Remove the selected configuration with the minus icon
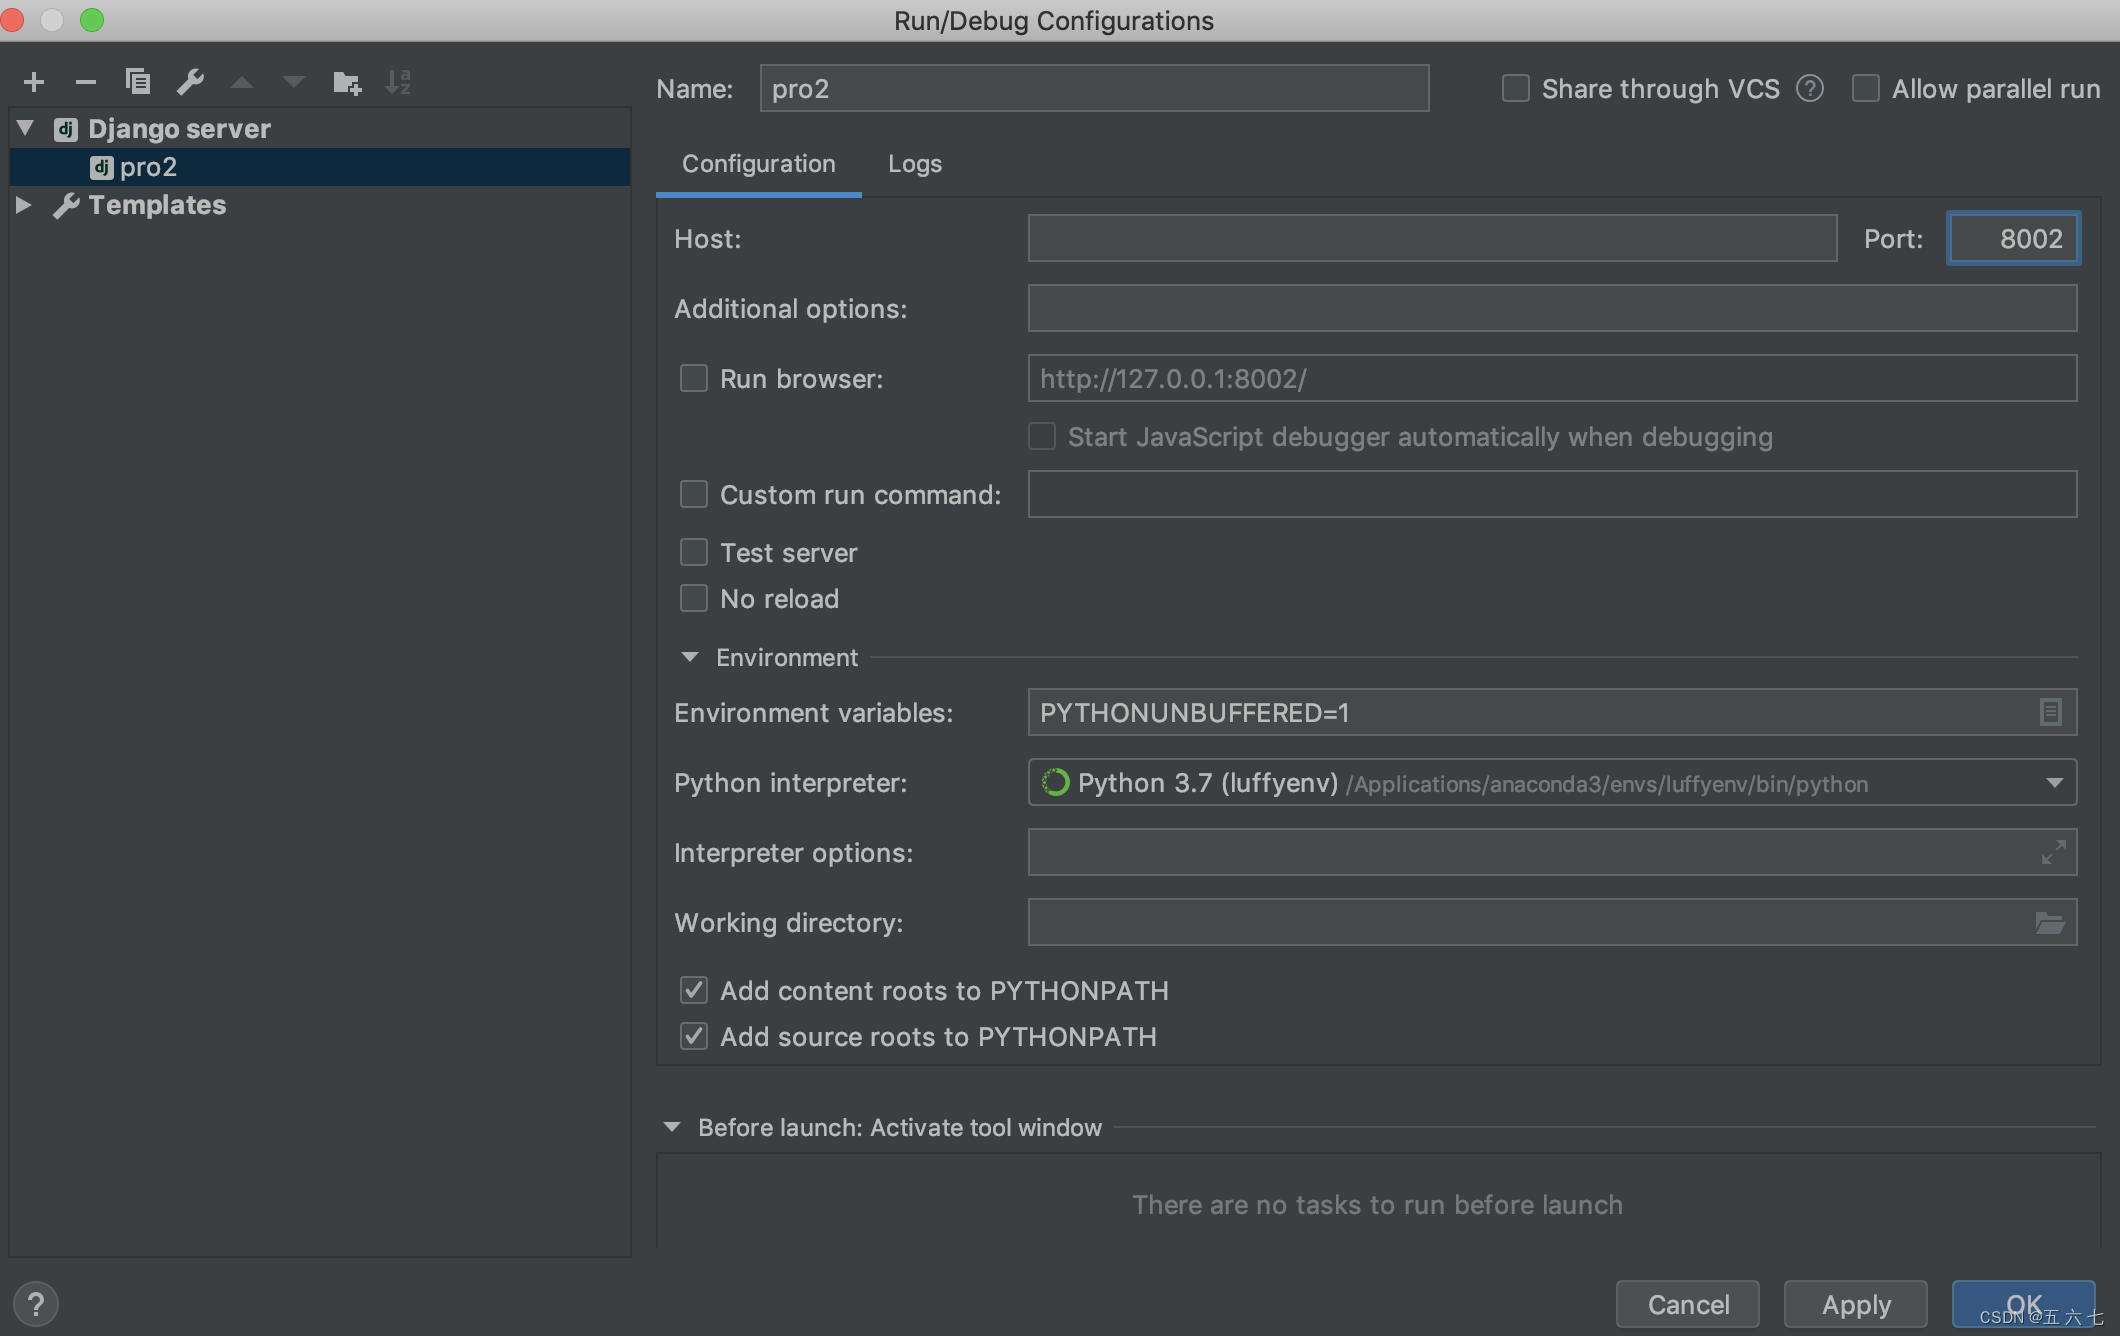The width and height of the screenshot is (2120, 1336). [86, 82]
